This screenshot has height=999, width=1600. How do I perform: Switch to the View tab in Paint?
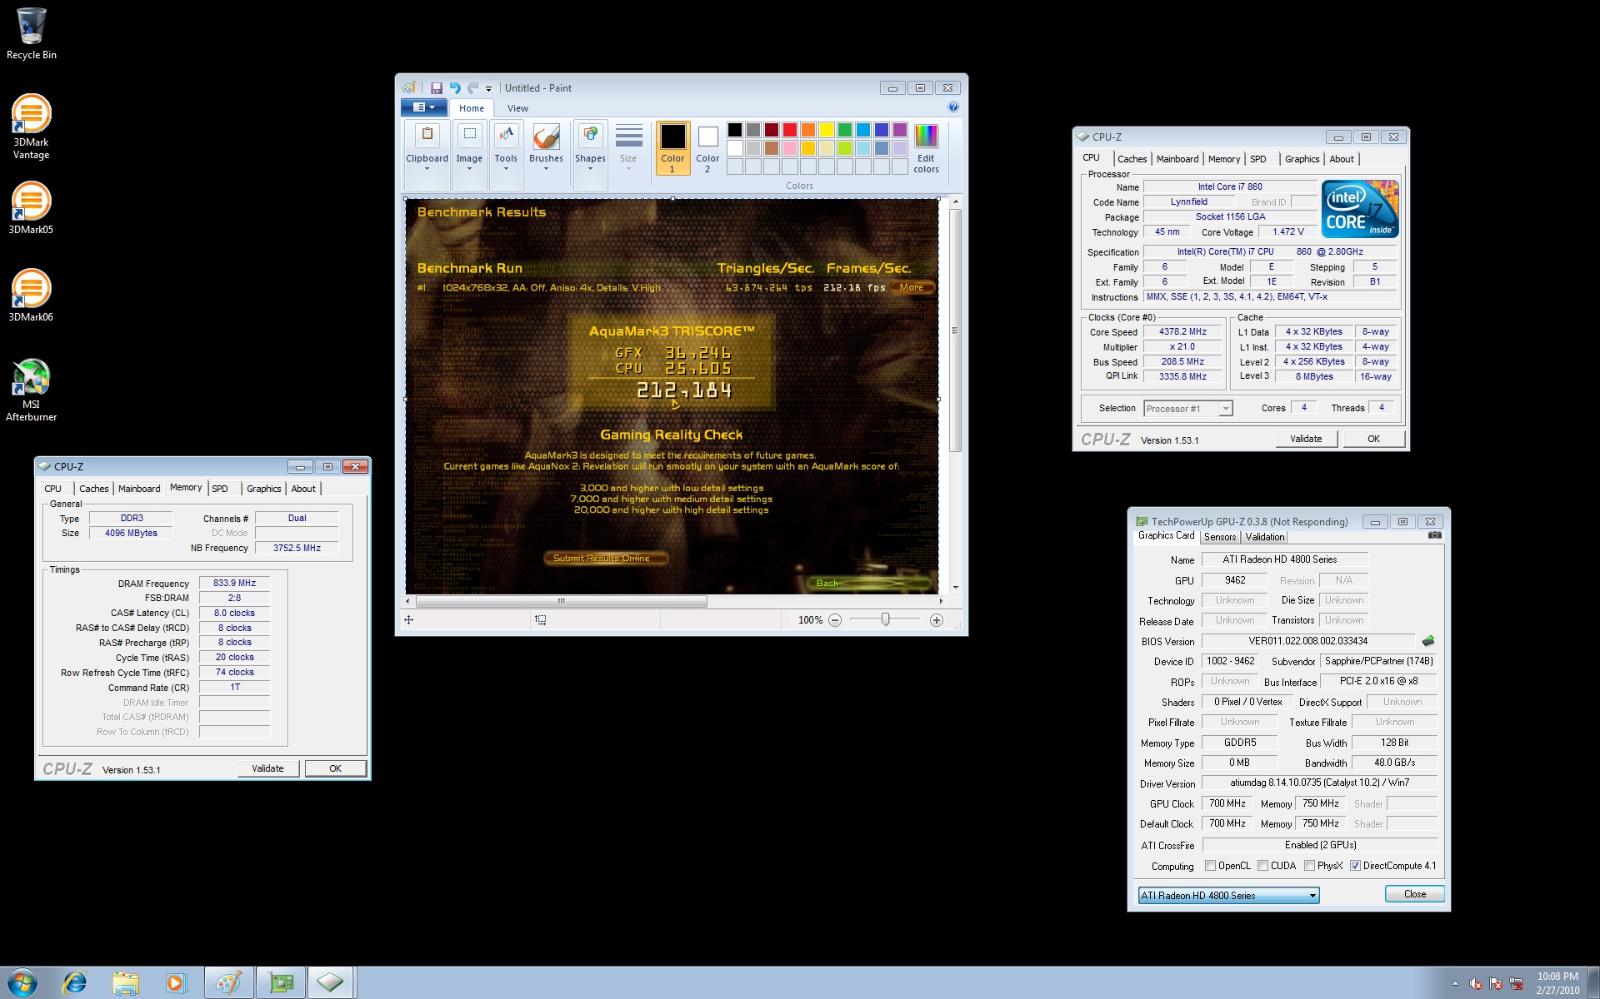coord(517,108)
